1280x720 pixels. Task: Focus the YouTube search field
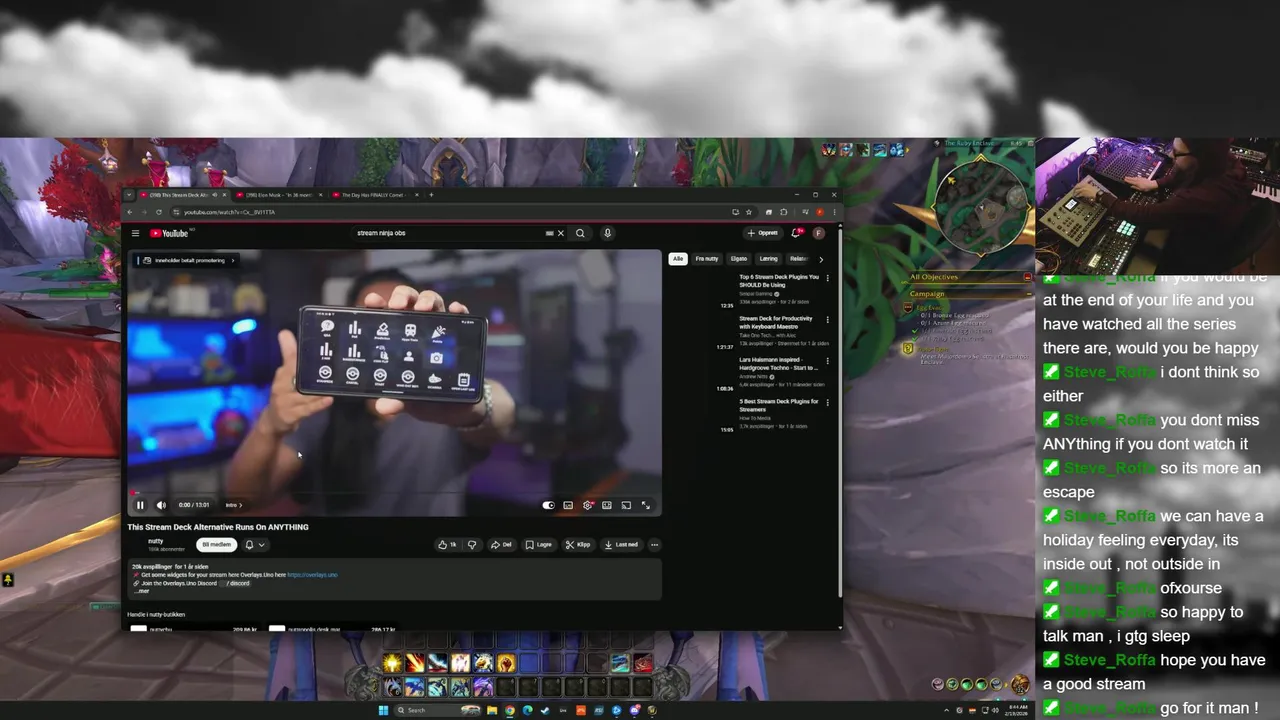[x=450, y=233]
